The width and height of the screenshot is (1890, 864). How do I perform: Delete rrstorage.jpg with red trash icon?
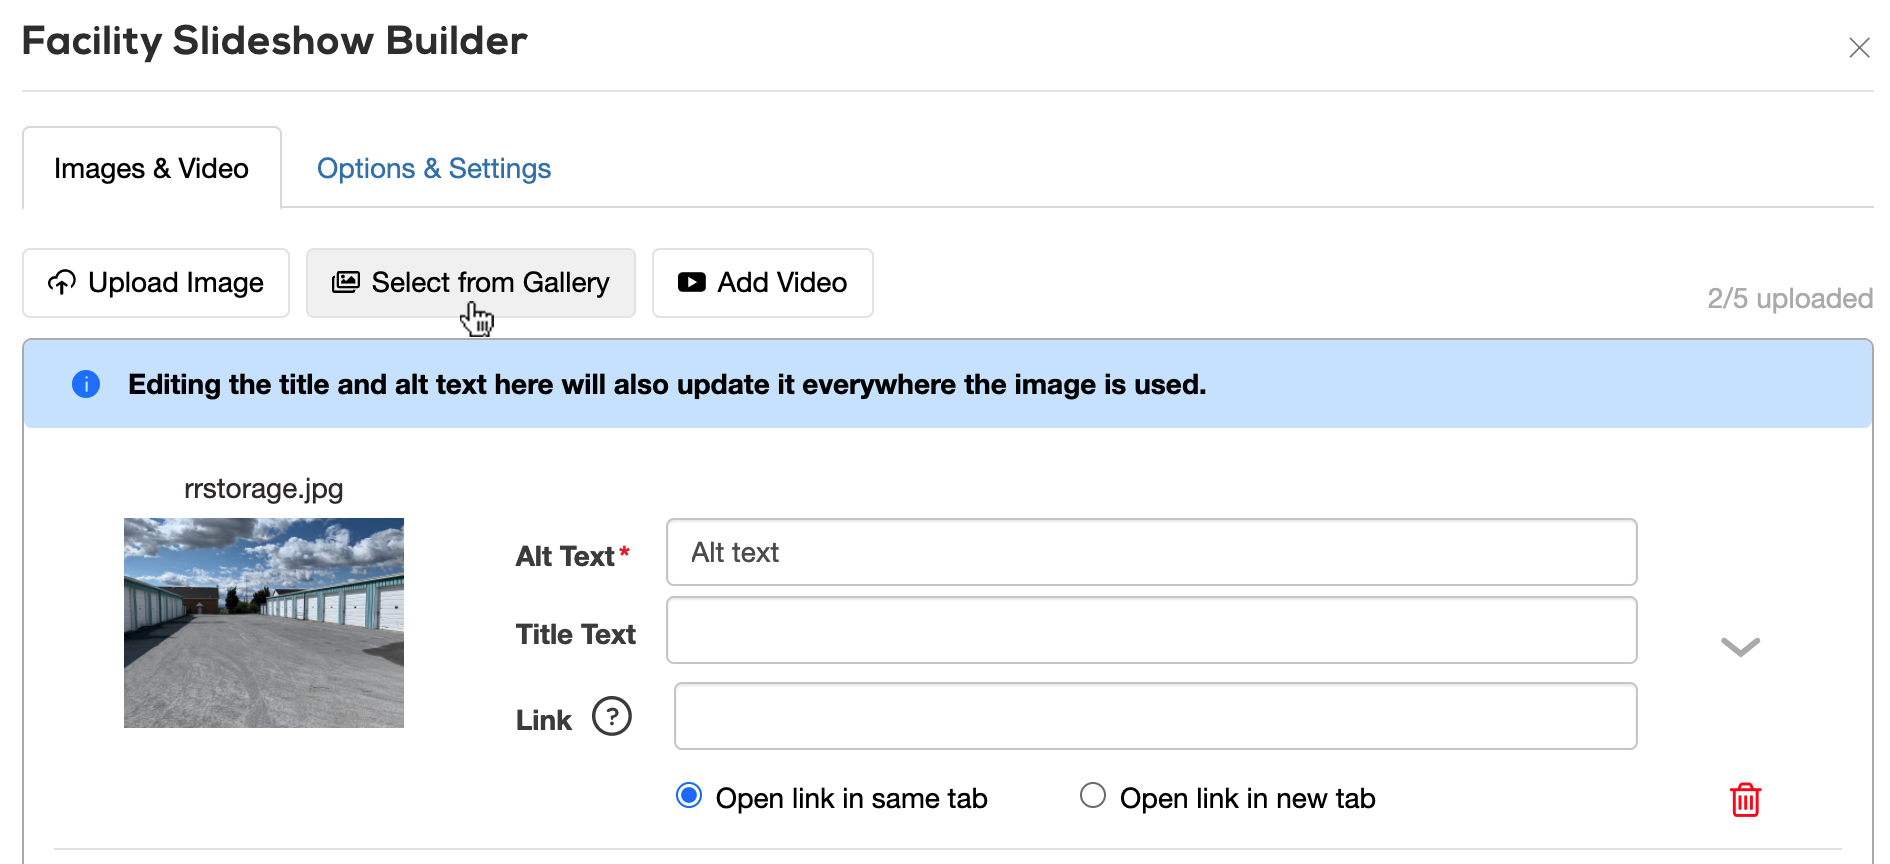[1745, 799]
